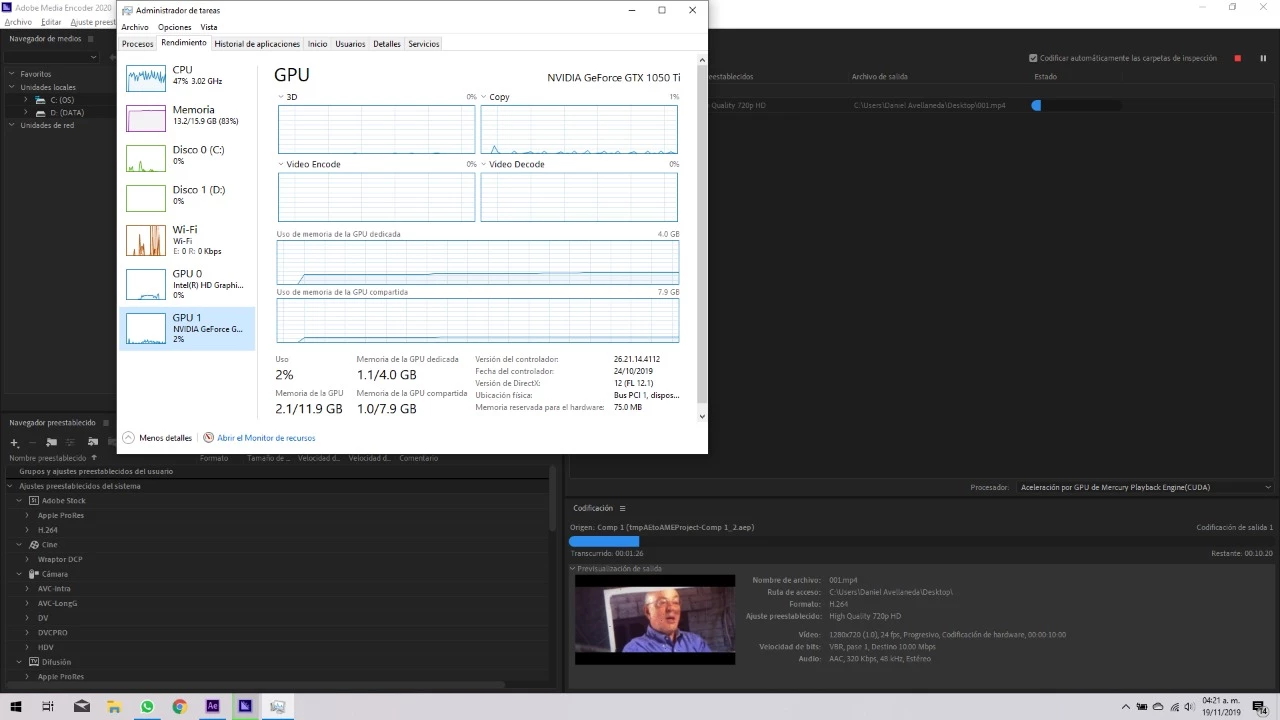Switch to Historial de aplicaciones tab

(x=257, y=44)
